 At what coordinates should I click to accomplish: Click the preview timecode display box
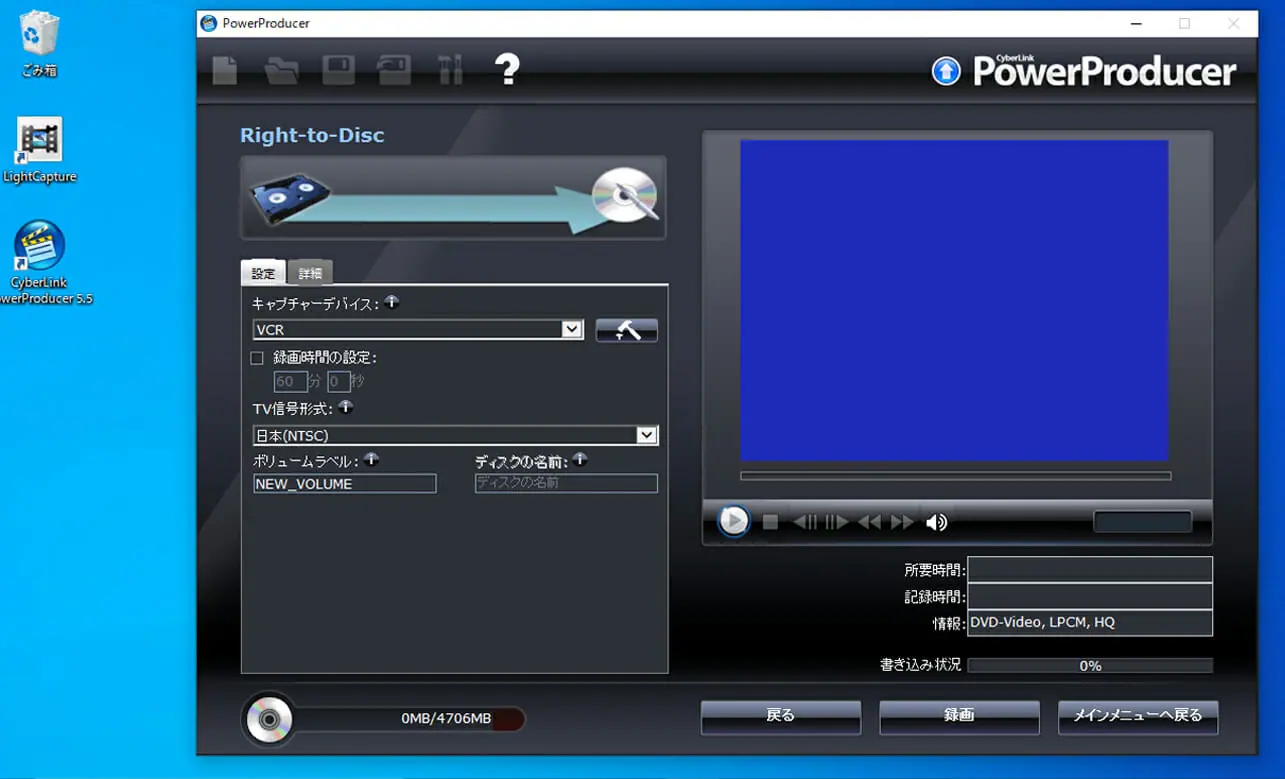tap(1143, 522)
